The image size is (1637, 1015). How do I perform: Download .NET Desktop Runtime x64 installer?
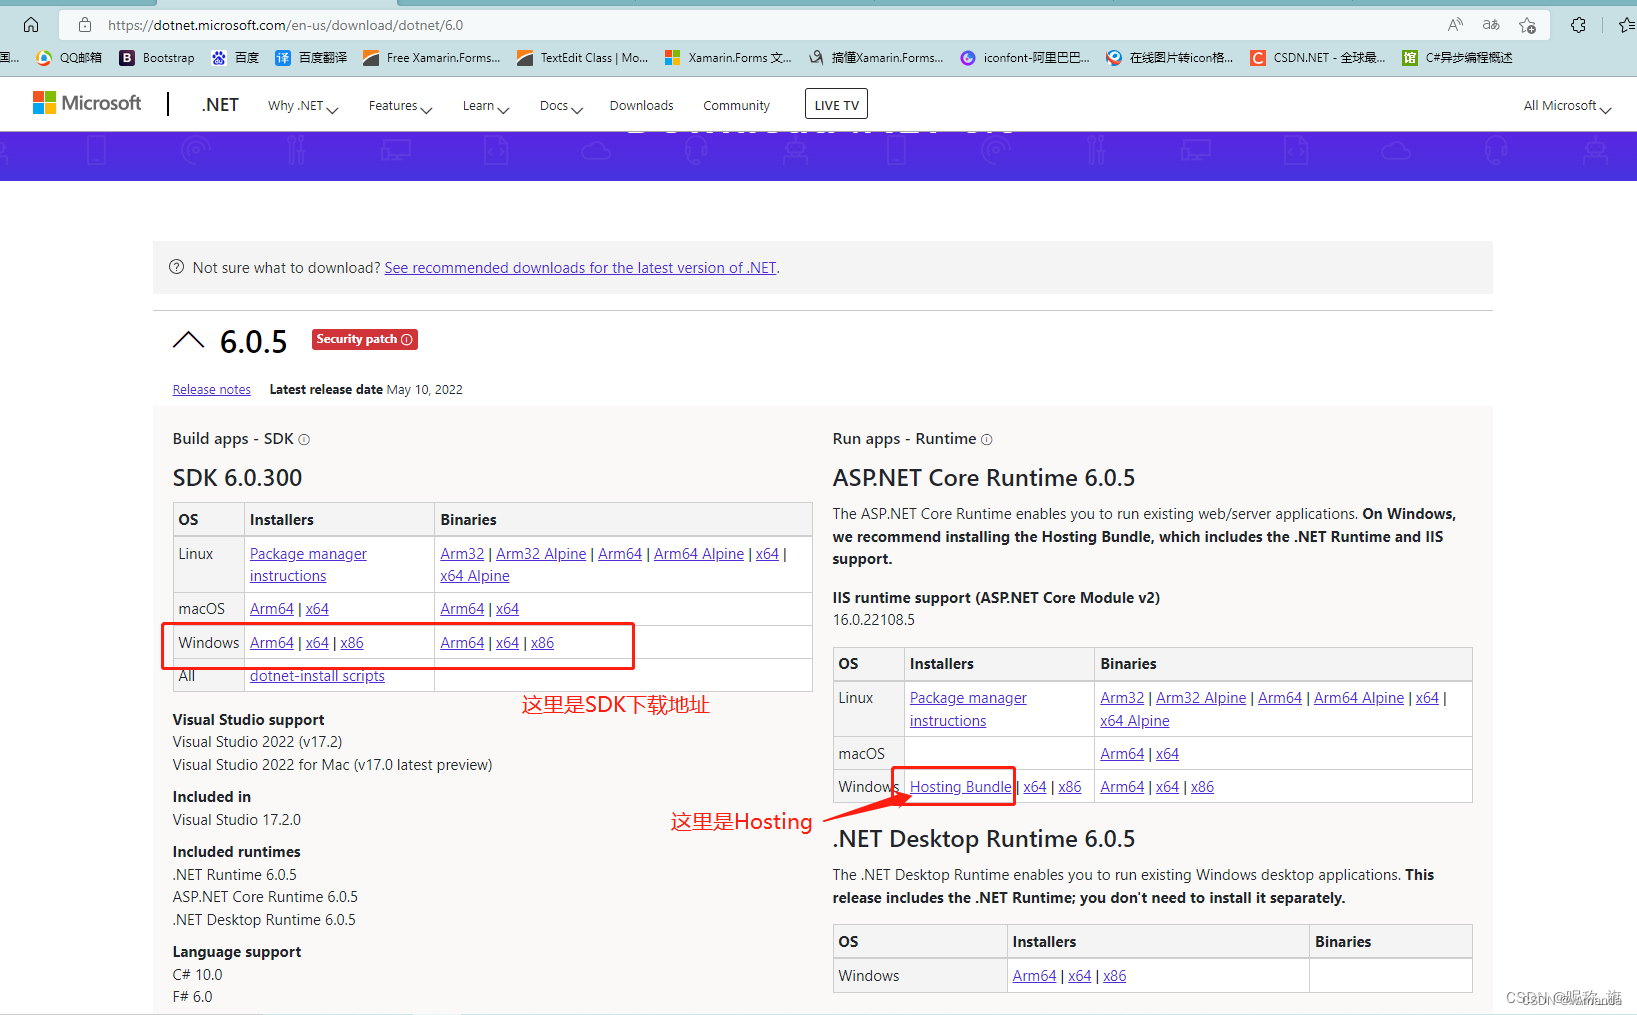coord(1079,976)
